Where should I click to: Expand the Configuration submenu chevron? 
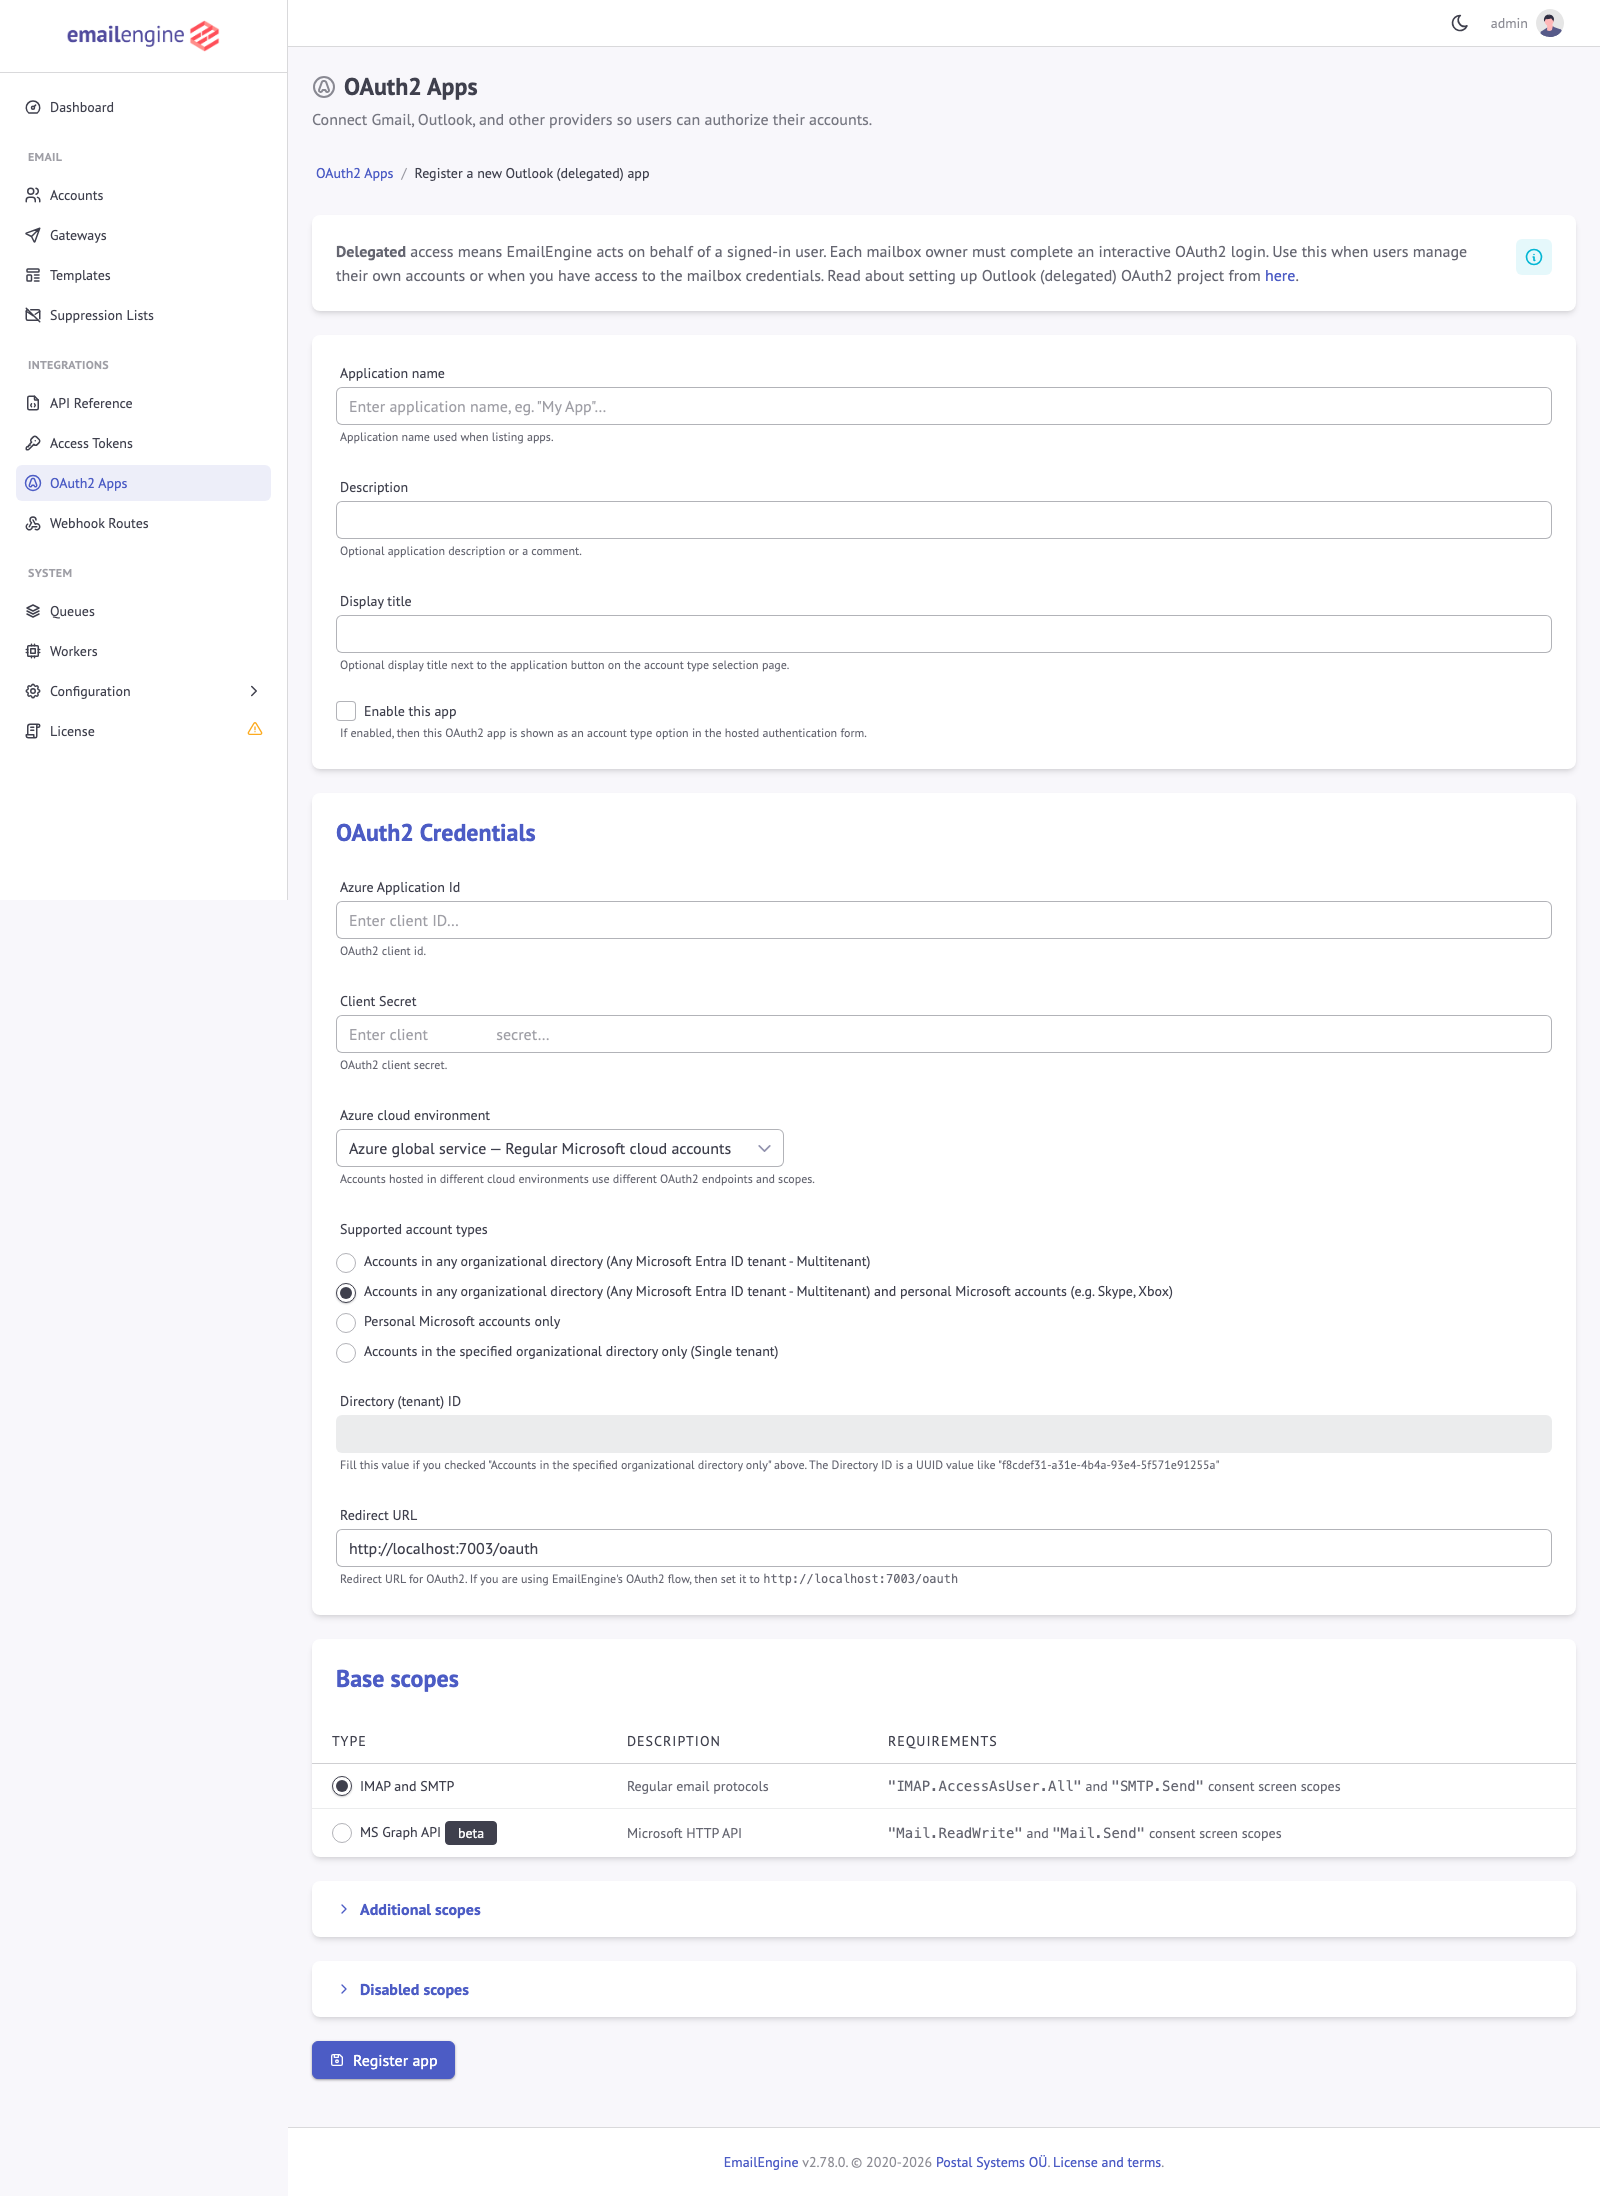coord(254,691)
